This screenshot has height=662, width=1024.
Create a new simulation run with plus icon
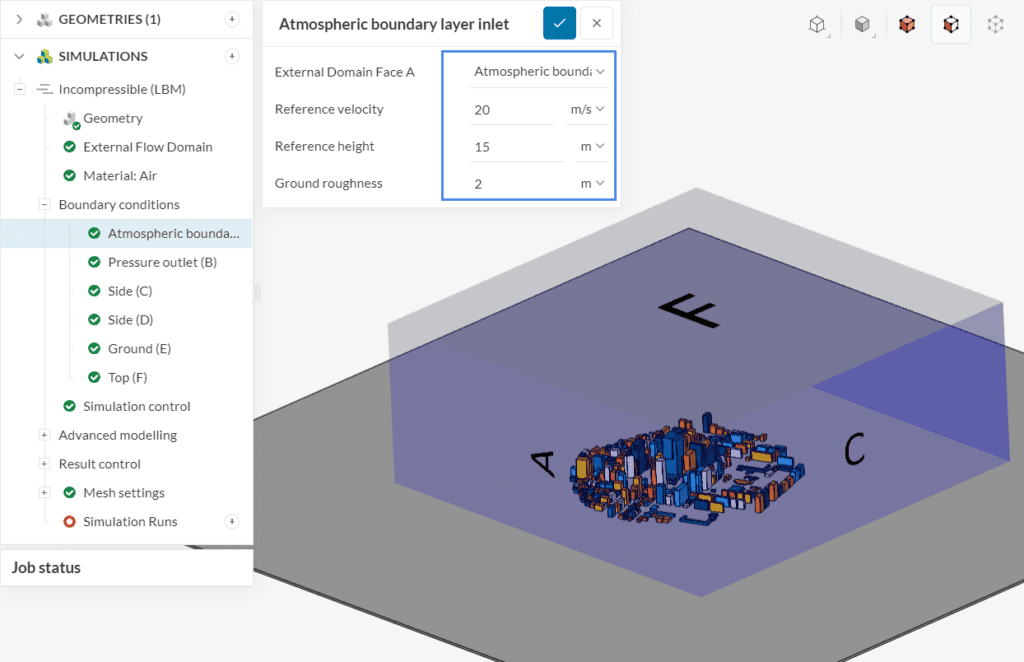pos(232,521)
